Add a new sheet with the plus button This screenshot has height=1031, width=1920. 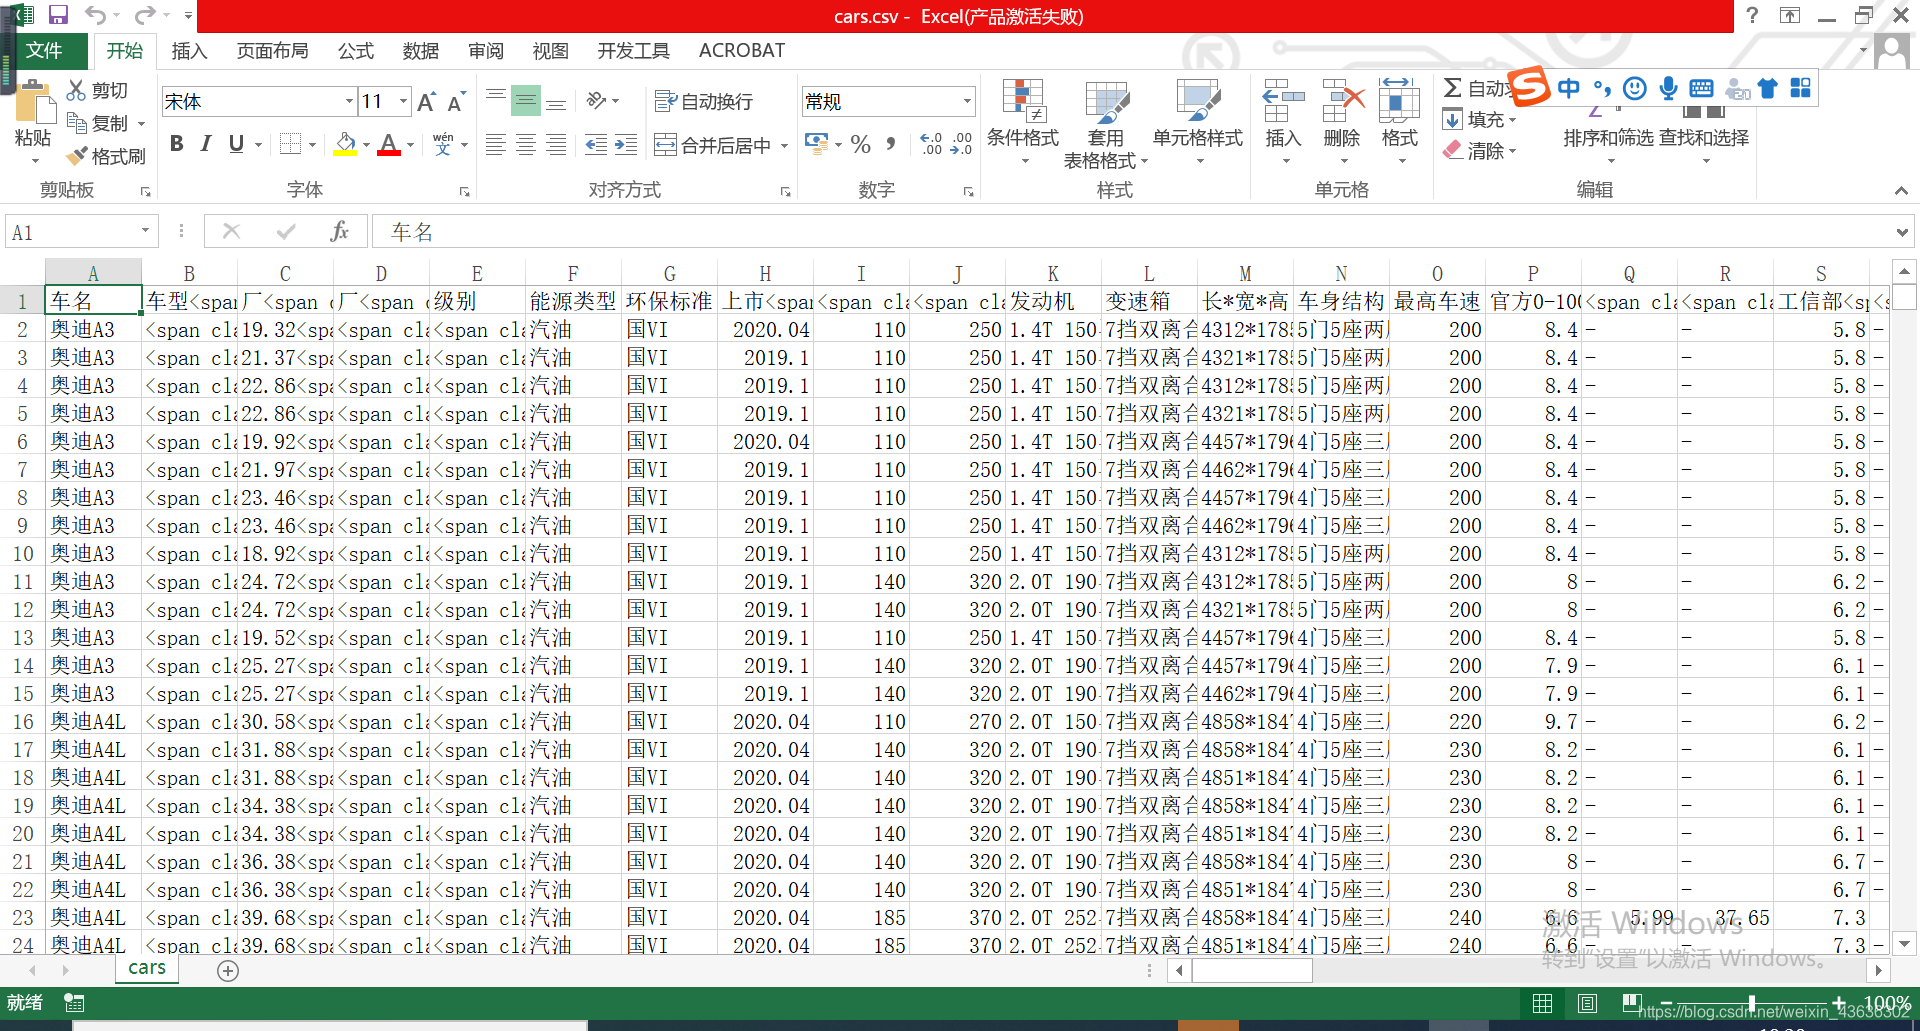coord(228,970)
